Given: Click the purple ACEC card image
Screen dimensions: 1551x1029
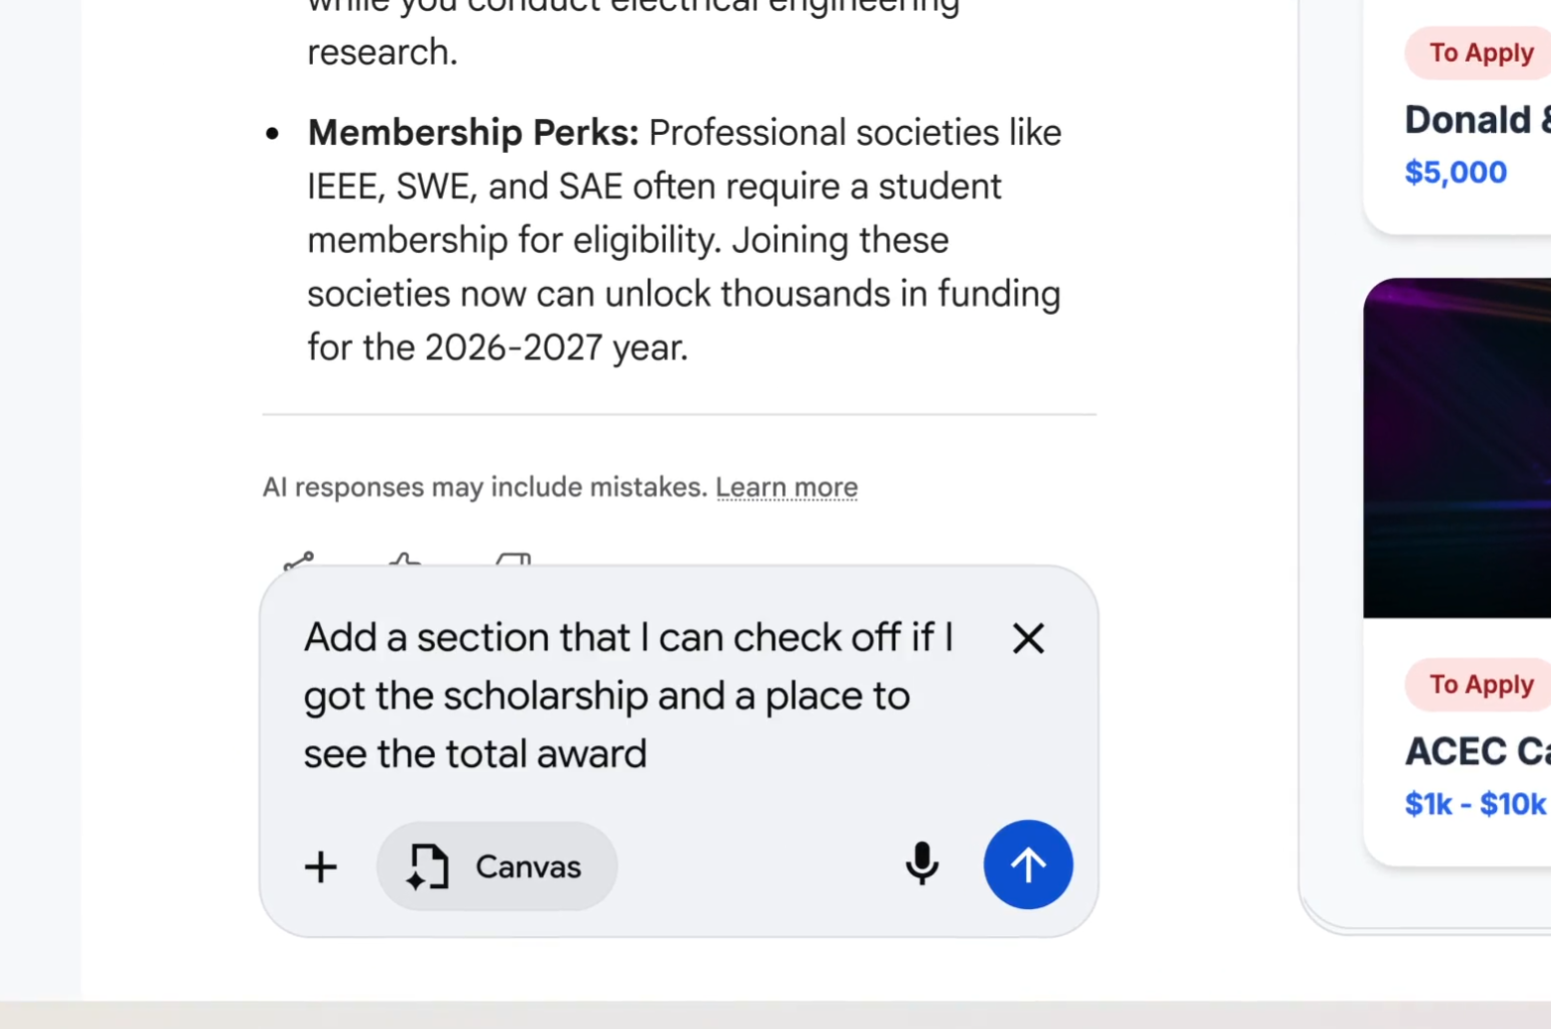Looking at the screenshot, I should click(1457, 448).
